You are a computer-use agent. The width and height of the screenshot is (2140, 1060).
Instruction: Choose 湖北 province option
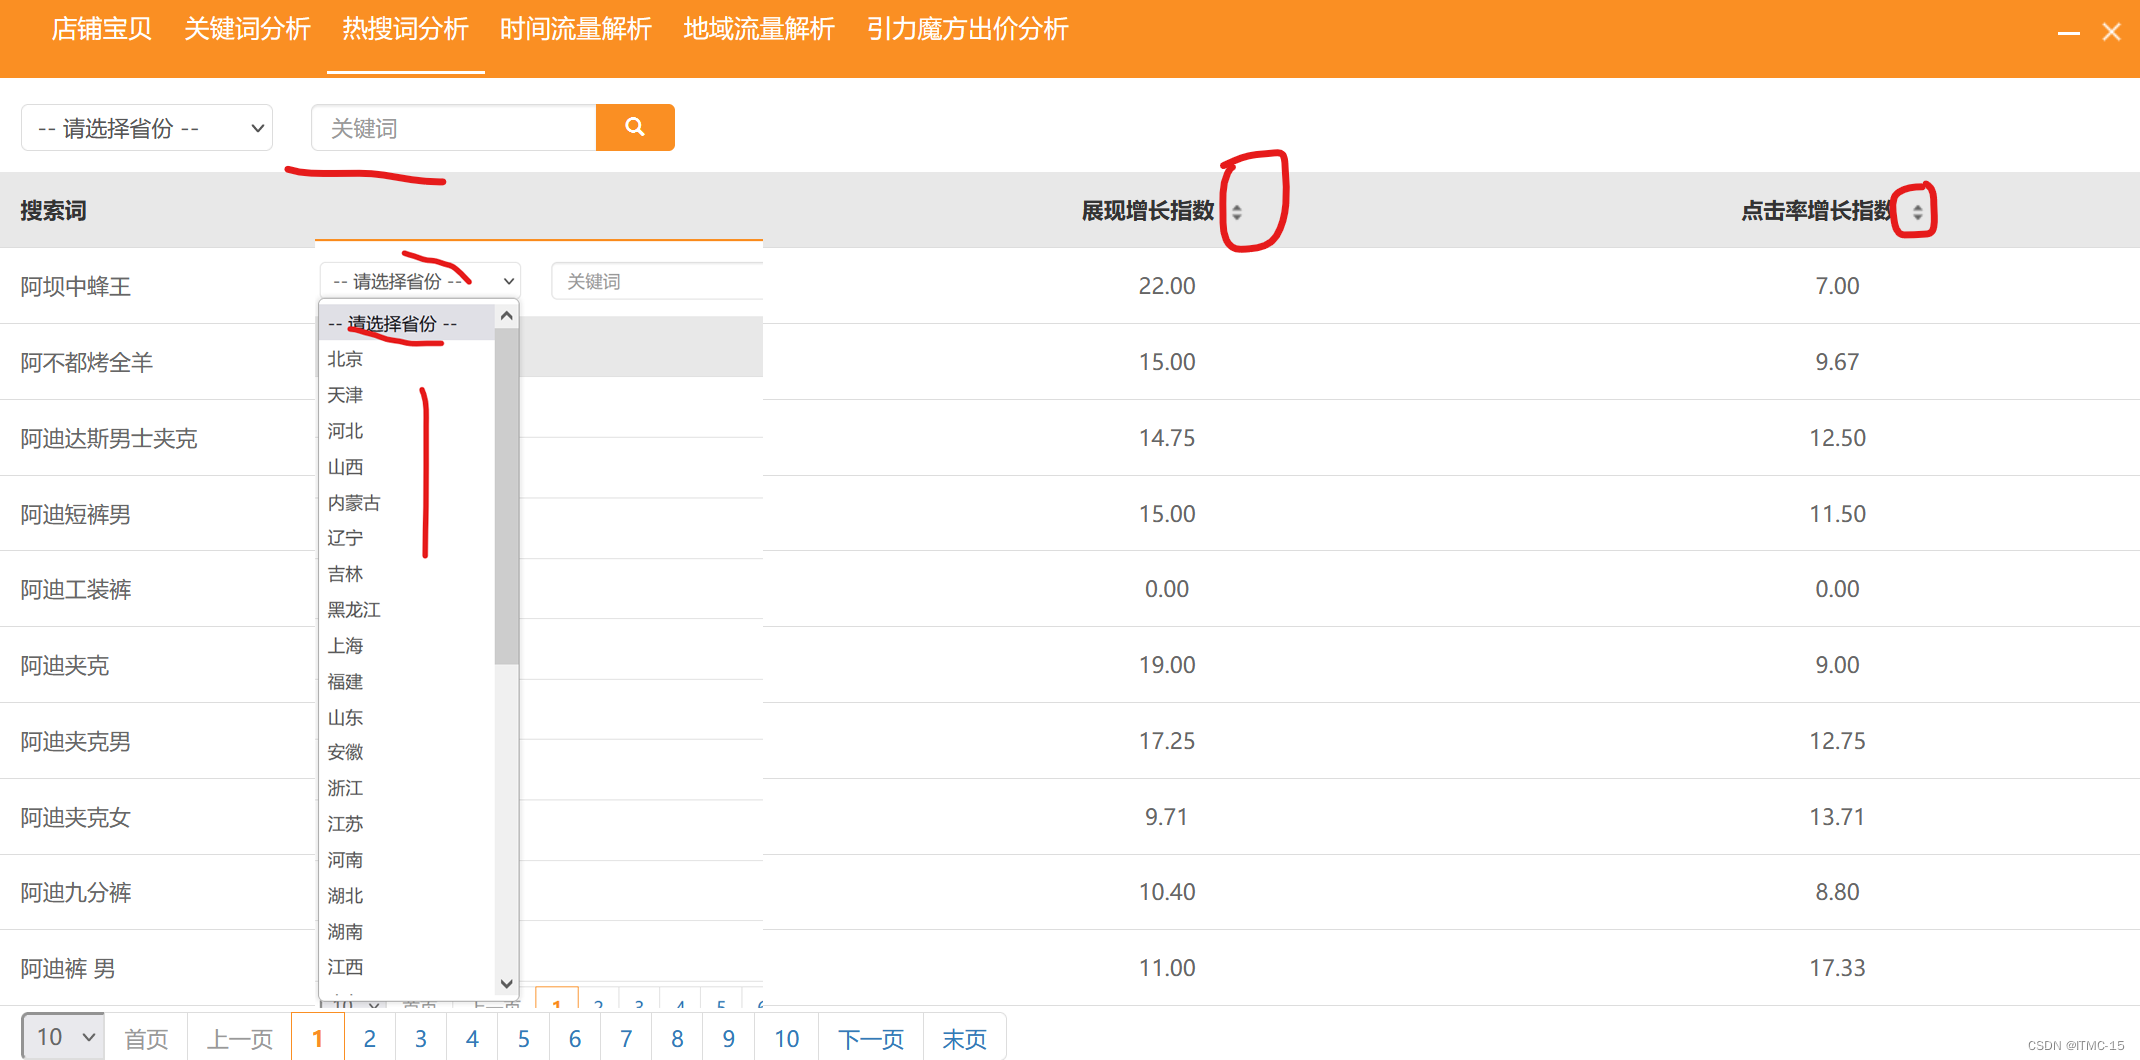[345, 896]
